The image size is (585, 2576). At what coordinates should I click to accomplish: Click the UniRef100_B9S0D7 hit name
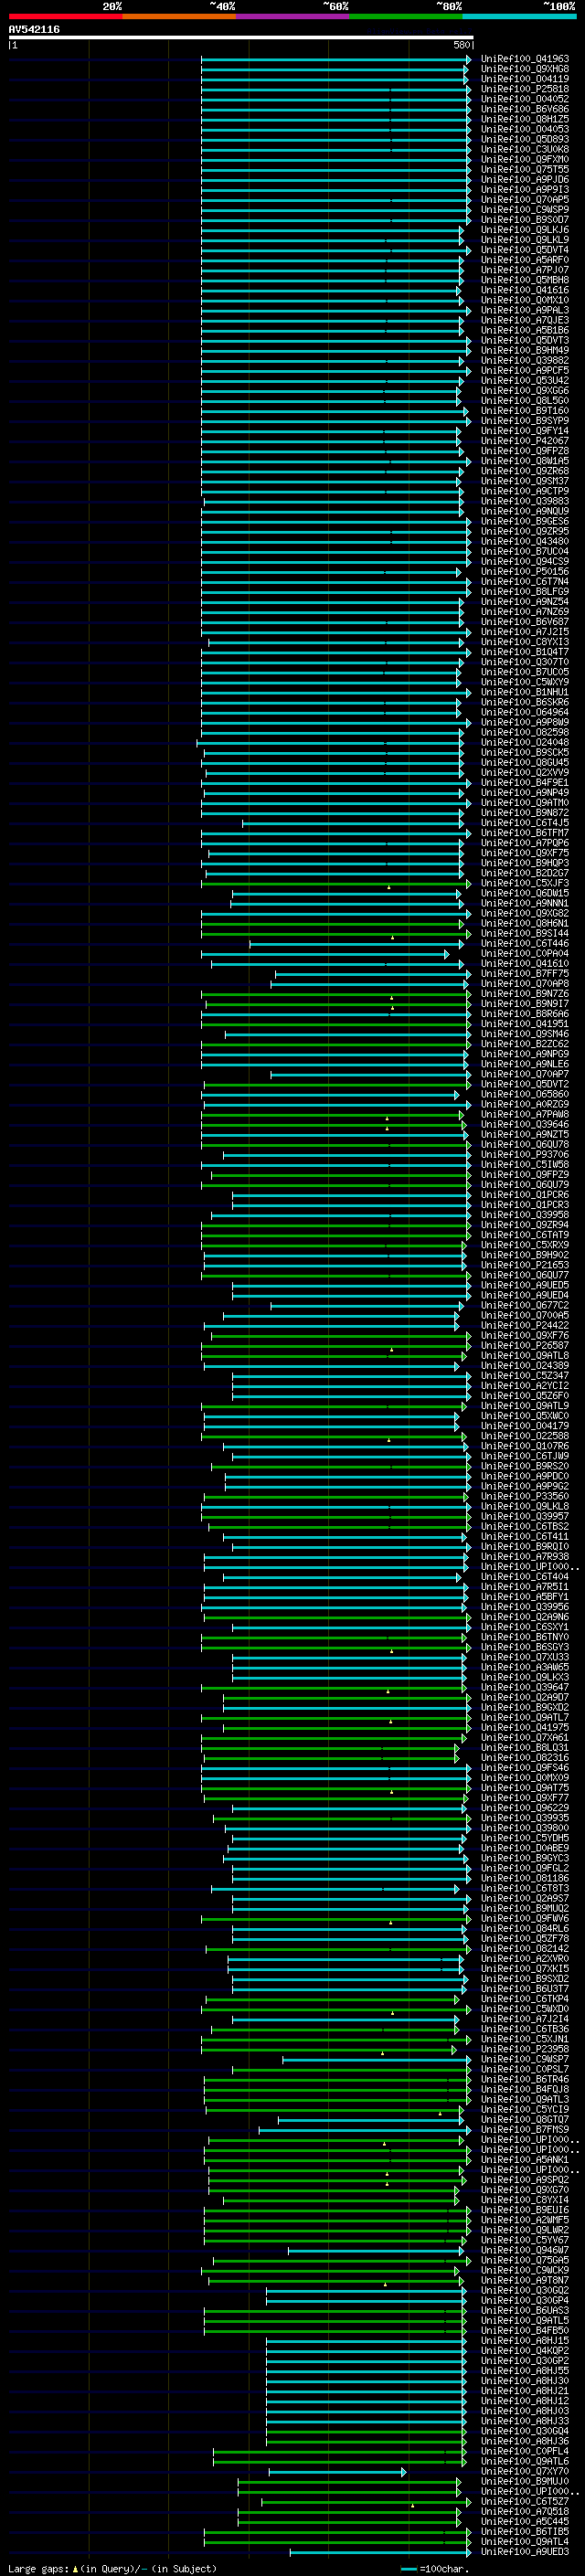point(525,220)
